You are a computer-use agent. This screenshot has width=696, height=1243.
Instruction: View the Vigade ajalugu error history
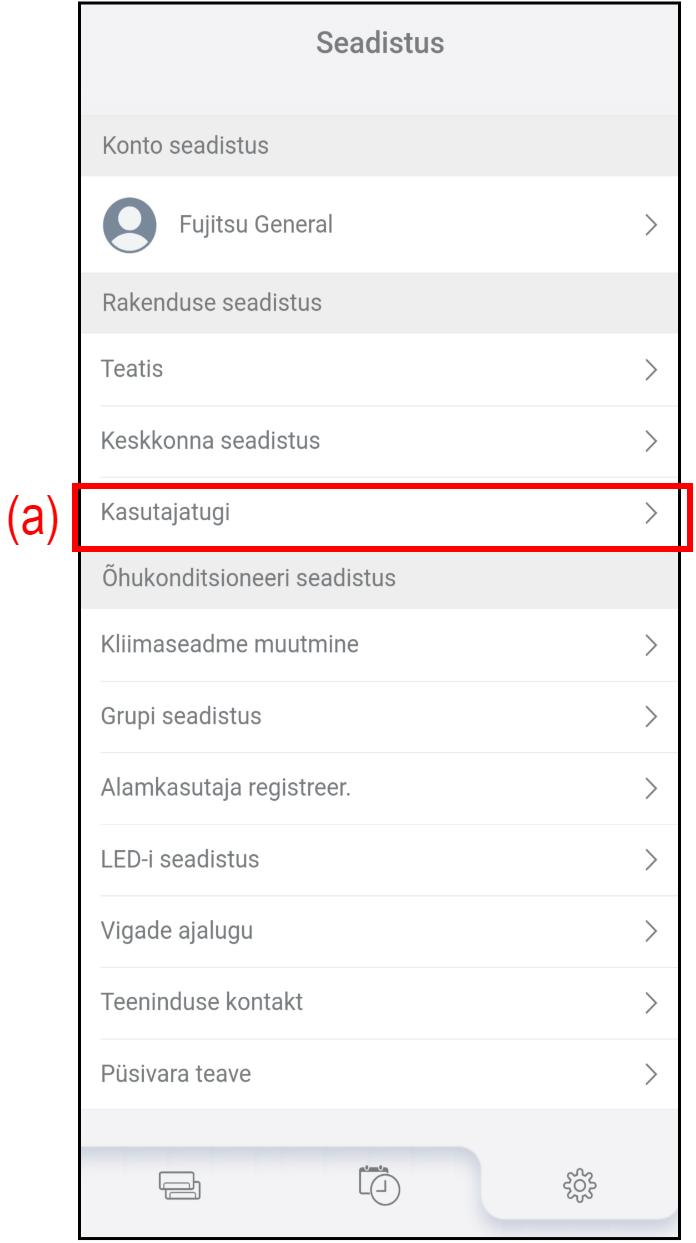(177, 931)
